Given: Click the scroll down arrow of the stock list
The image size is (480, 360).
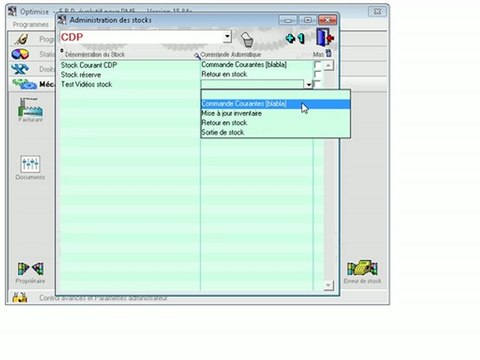Looking at the screenshot, I should 328,285.
